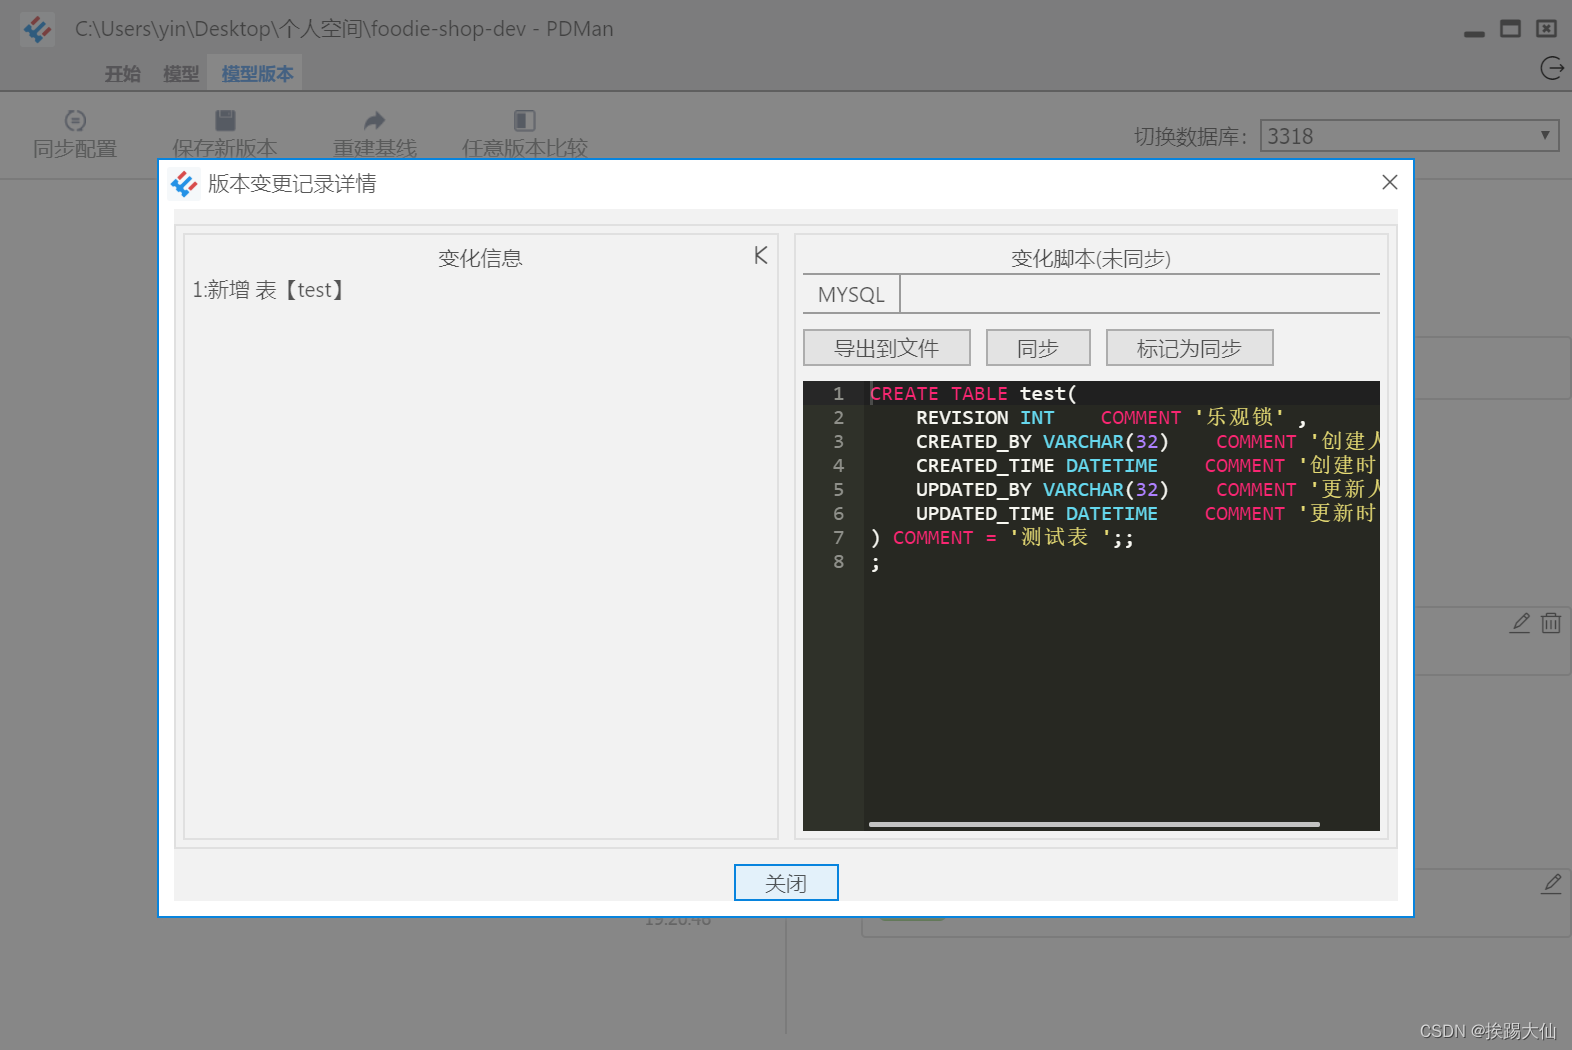The image size is (1572, 1050).
Task: Click the 变化信息 panel heading
Action: (480, 258)
